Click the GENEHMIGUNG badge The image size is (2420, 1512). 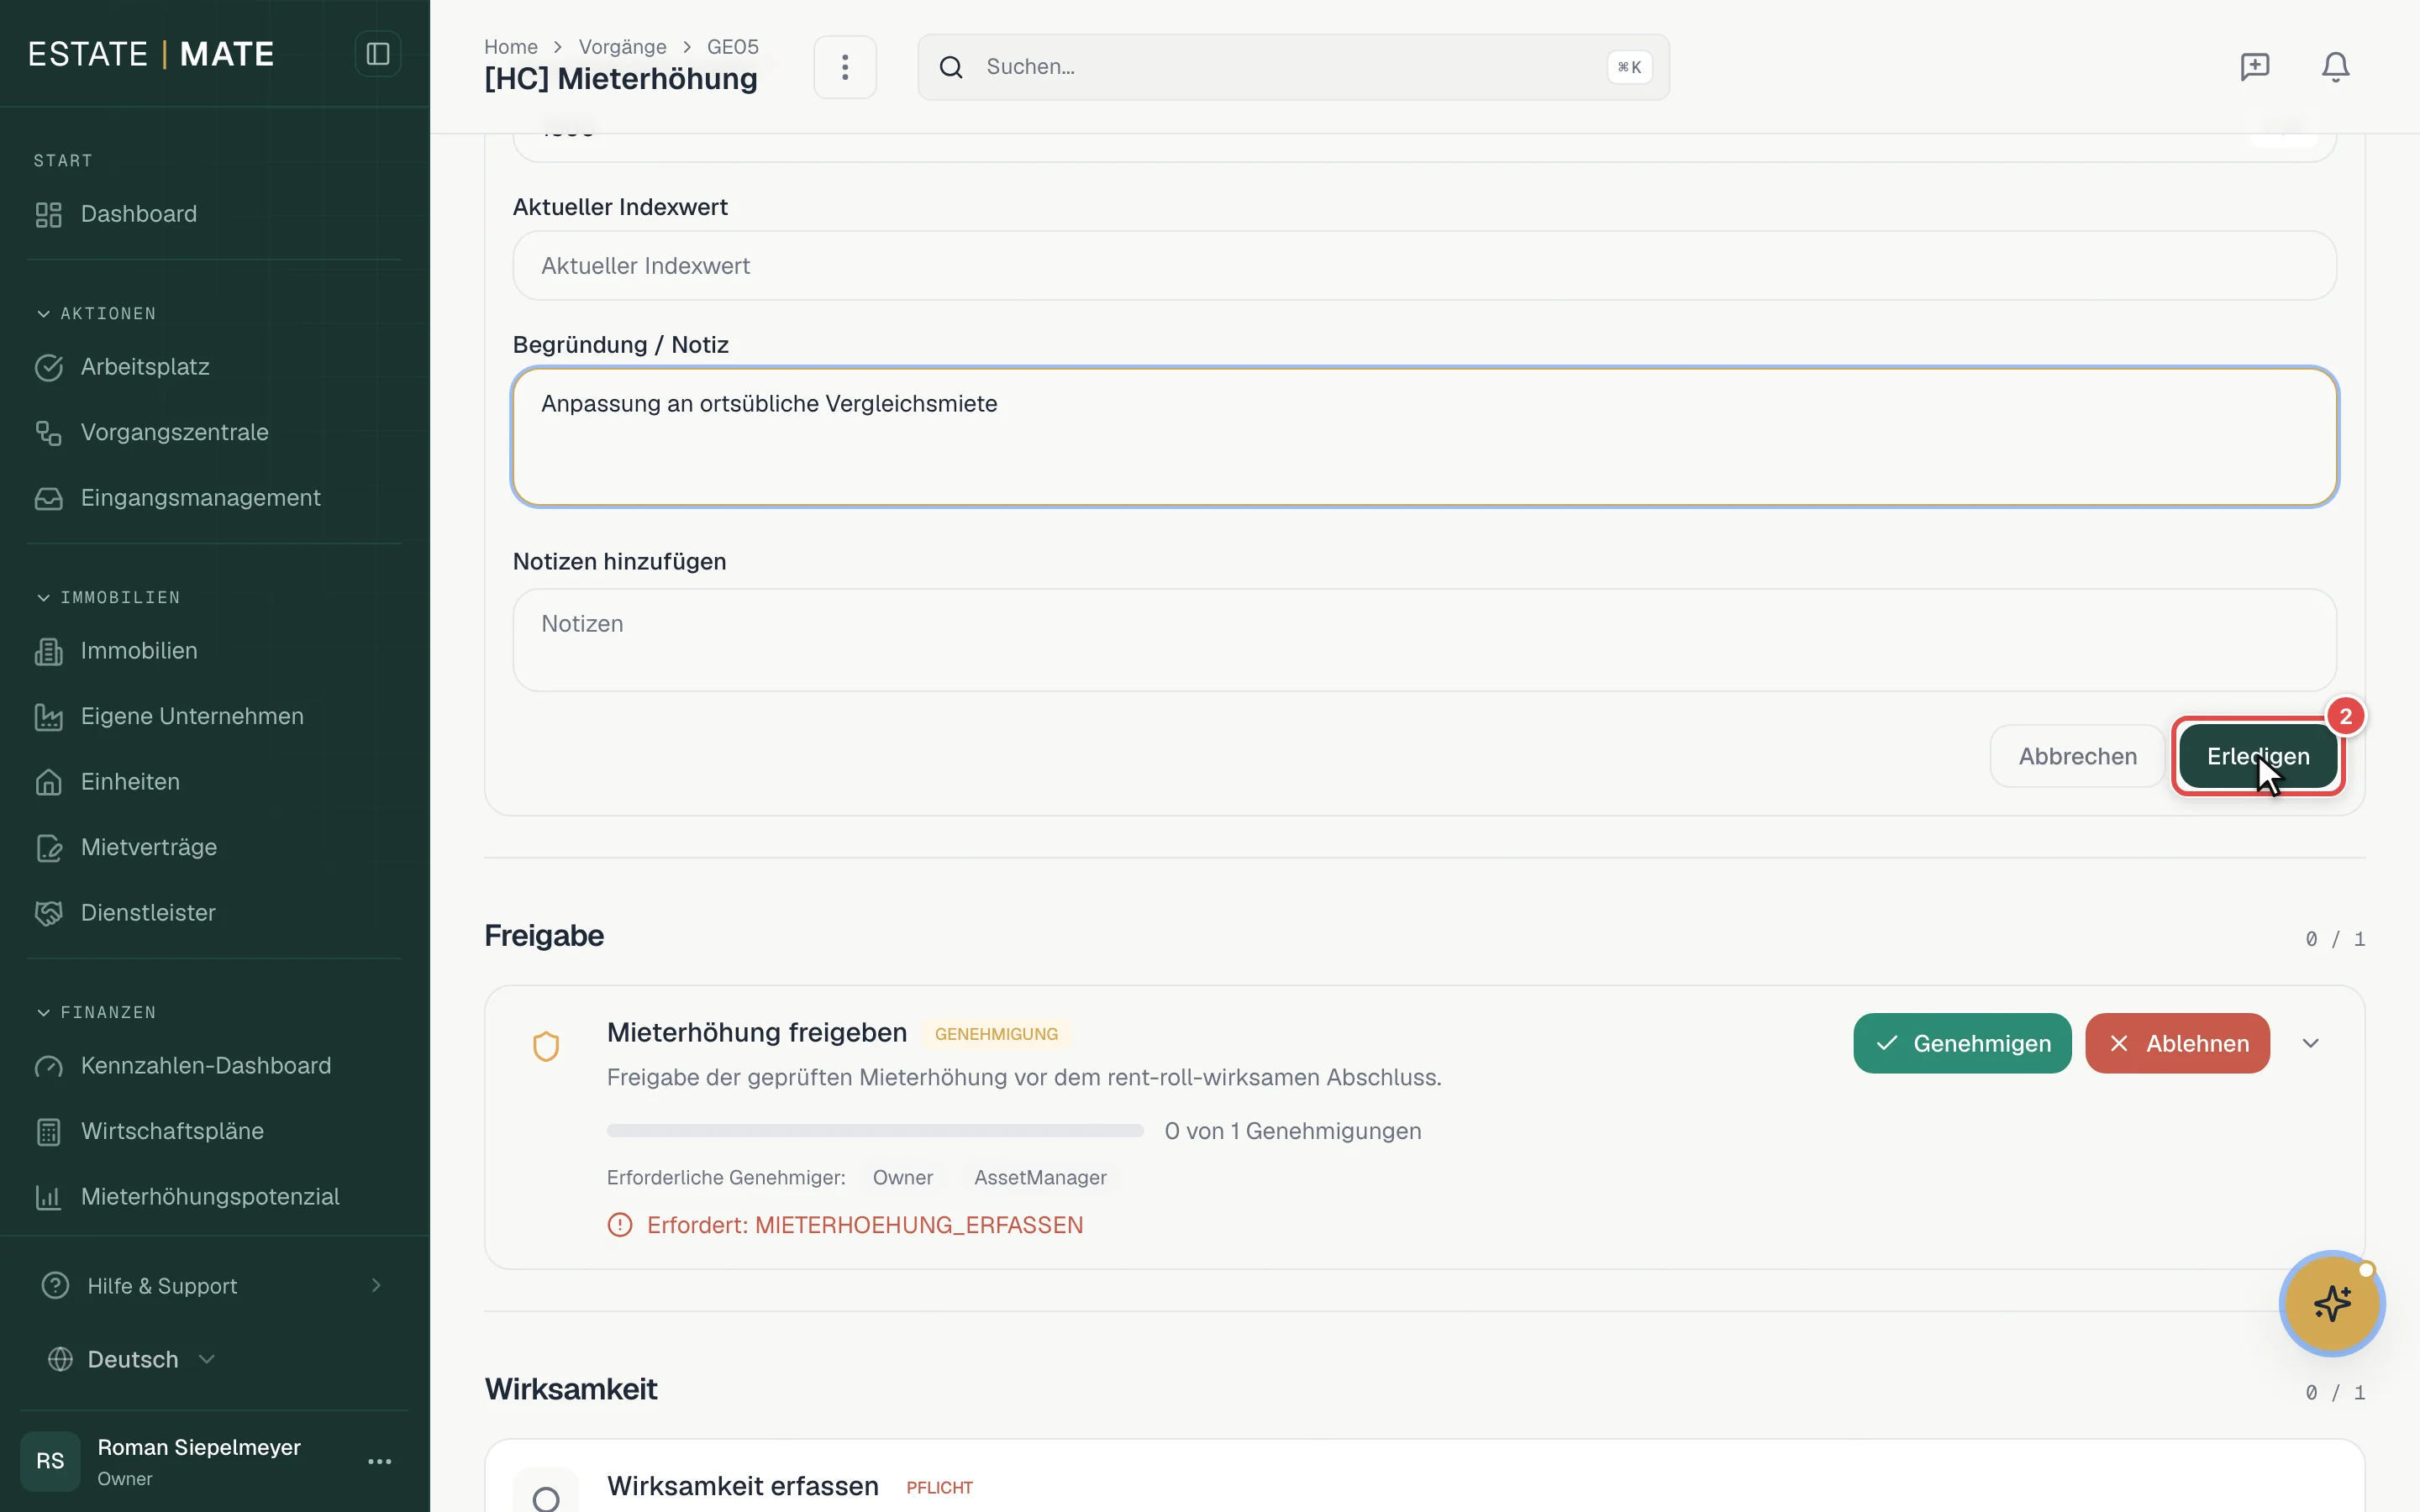(996, 1034)
